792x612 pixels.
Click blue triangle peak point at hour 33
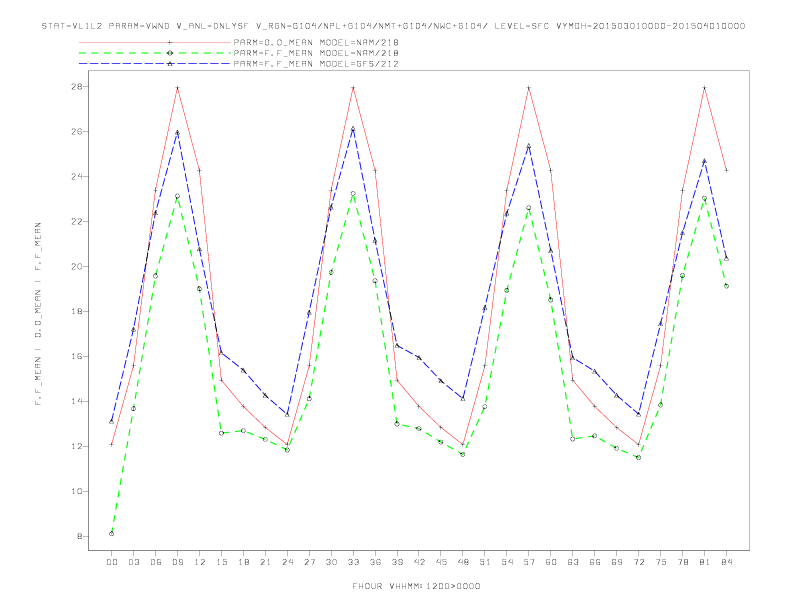click(353, 129)
